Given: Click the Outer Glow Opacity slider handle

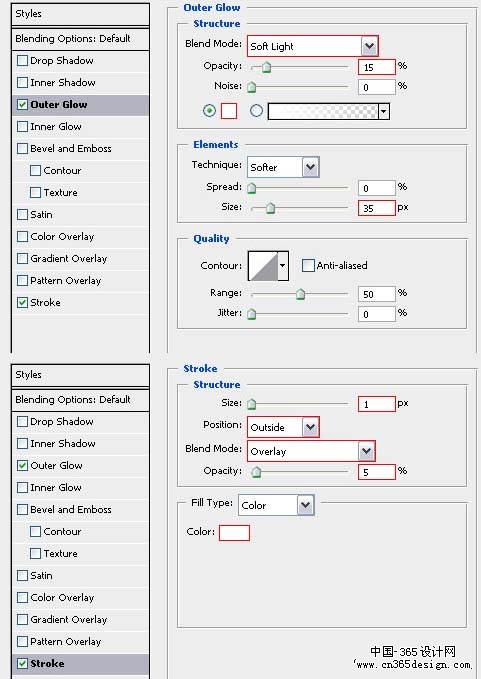Looking at the screenshot, I should (x=266, y=67).
